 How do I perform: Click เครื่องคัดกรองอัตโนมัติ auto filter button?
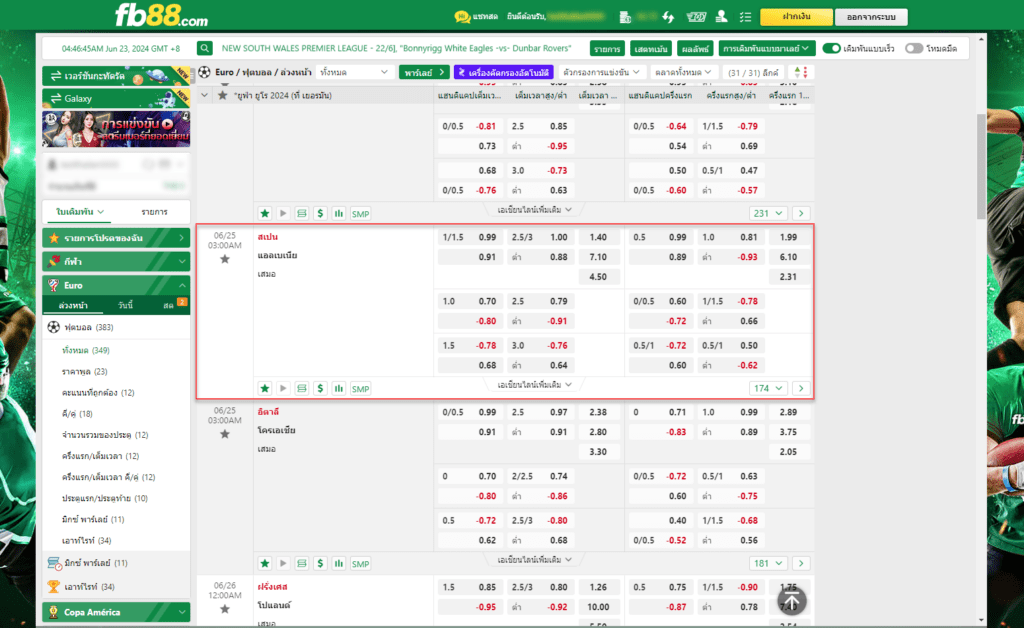pos(504,72)
